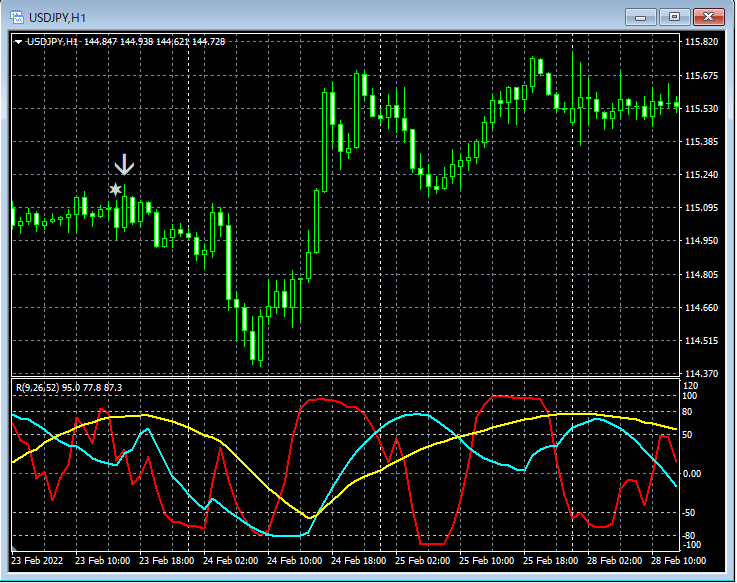Click the indicator scale value 120

690,385
